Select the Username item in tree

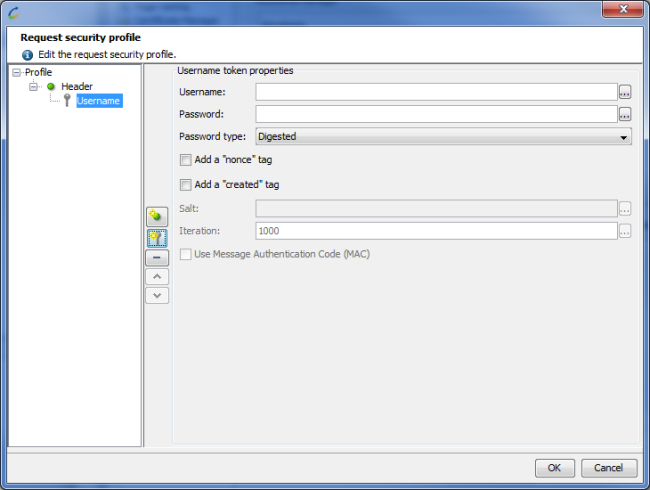98,101
